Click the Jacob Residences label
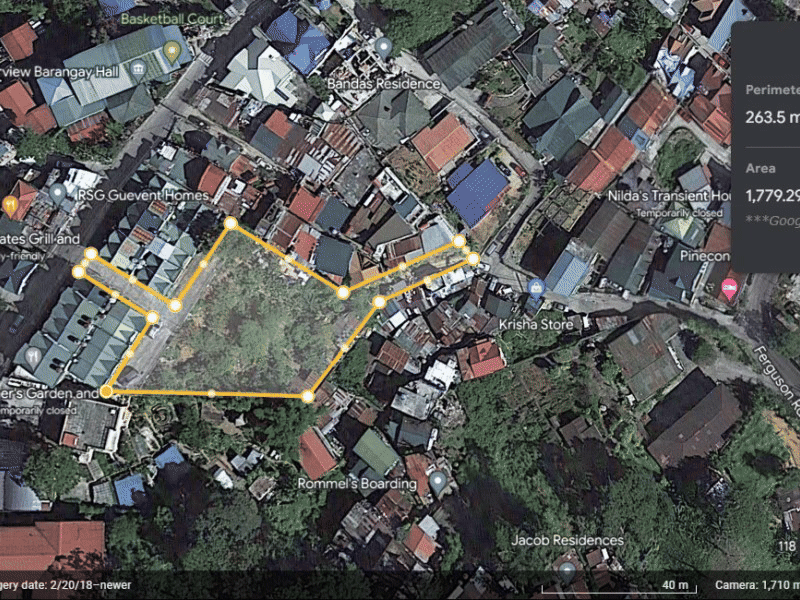 click(567, 538)
